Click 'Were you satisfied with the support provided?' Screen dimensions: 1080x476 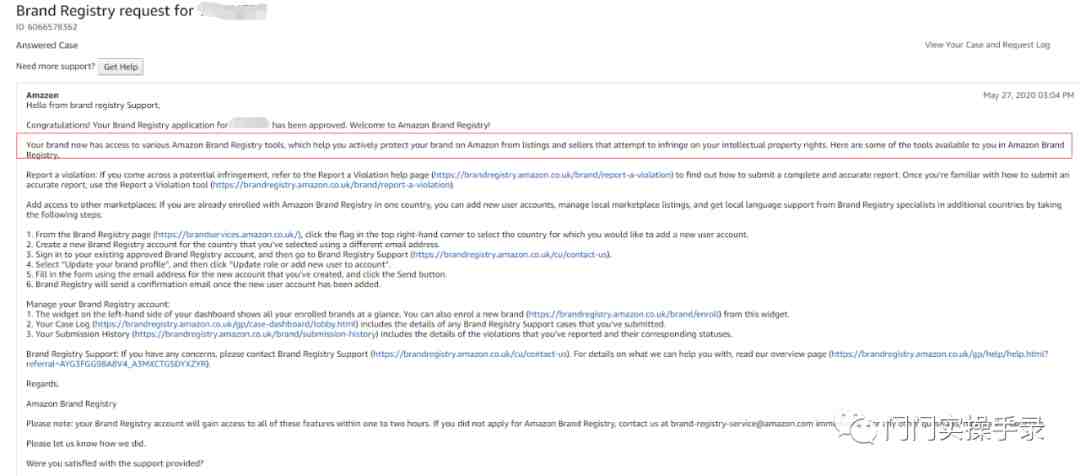point(115,463)
